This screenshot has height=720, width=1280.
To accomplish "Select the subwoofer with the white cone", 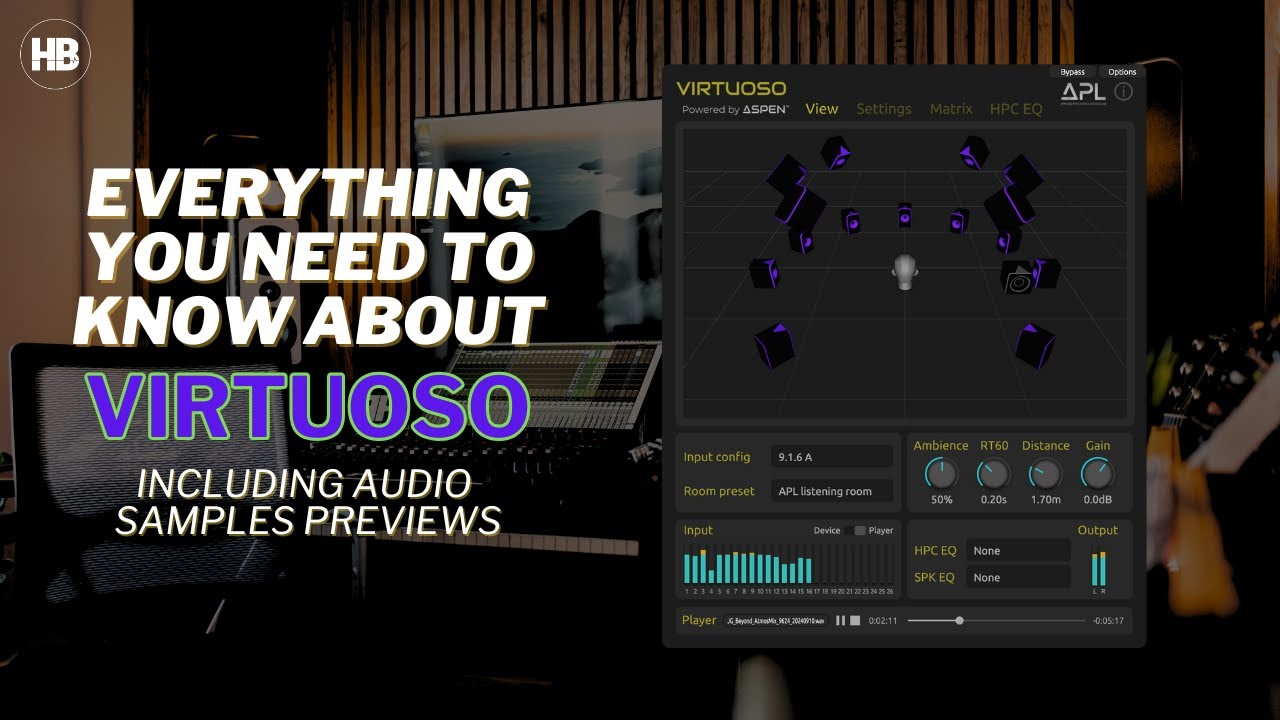I will (1018, 278).
